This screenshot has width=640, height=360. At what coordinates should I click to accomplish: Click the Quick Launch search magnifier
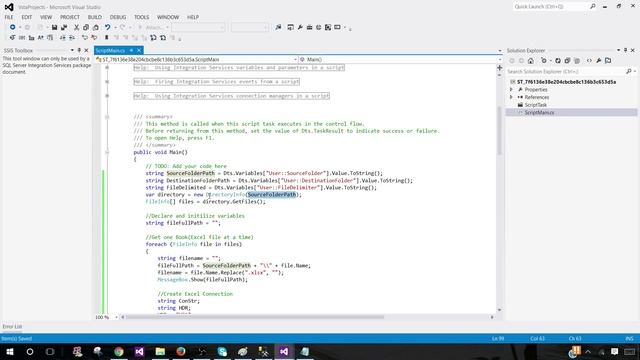593,7
